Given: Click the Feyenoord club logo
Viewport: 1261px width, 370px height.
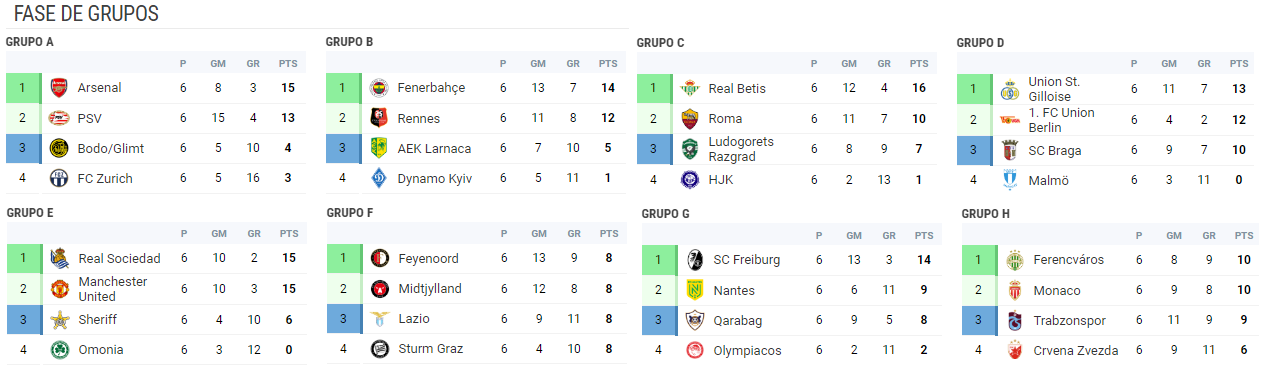Looking at the screenshot, I should (x=379, y=258).
